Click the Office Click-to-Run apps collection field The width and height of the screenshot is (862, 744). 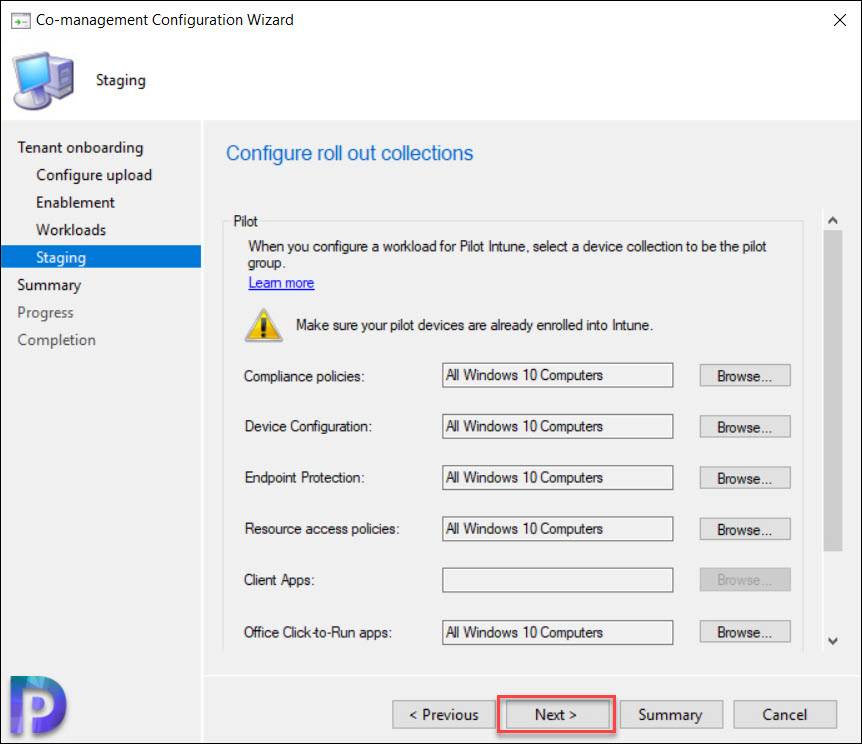(x=557, y=632)
